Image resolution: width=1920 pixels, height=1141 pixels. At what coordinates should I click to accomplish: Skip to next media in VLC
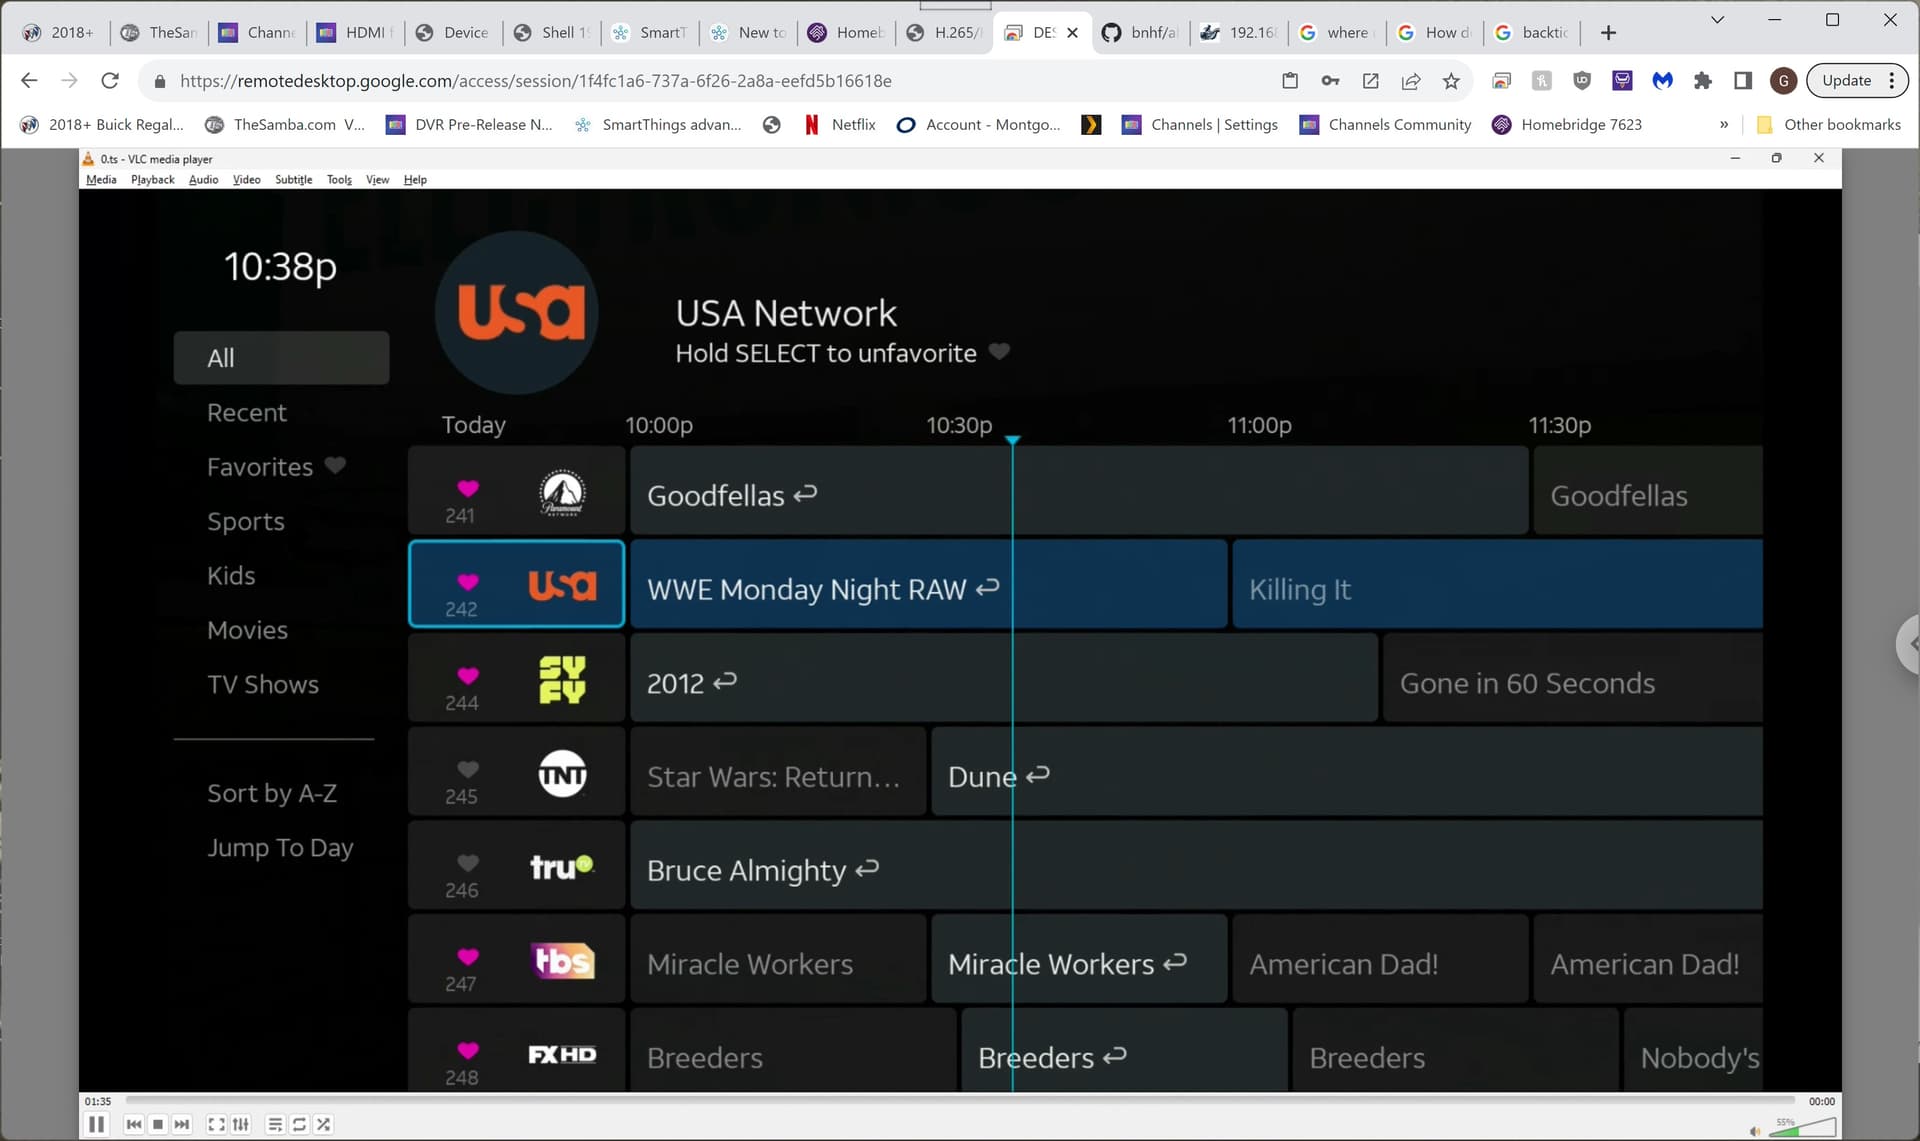181,1124
